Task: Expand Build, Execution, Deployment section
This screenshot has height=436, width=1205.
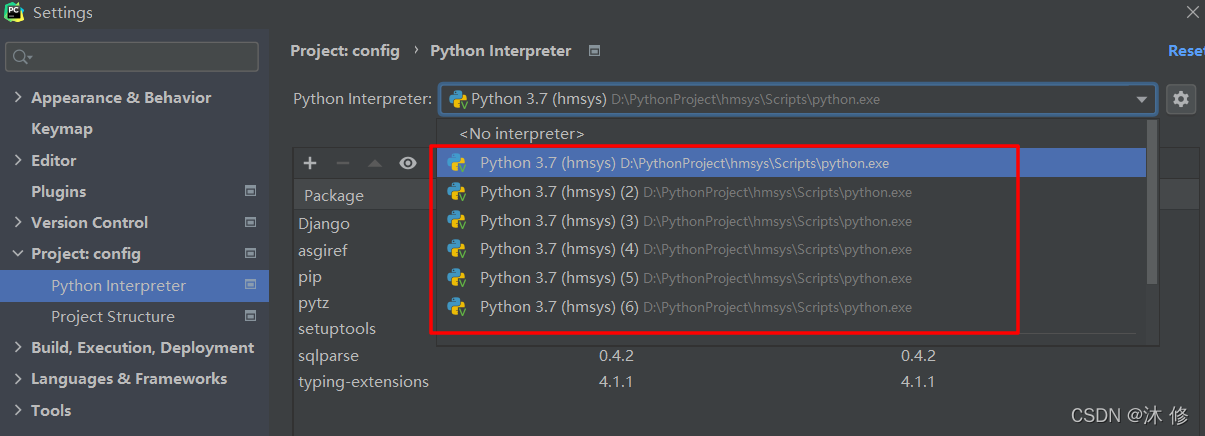Action: coord(19,348)
